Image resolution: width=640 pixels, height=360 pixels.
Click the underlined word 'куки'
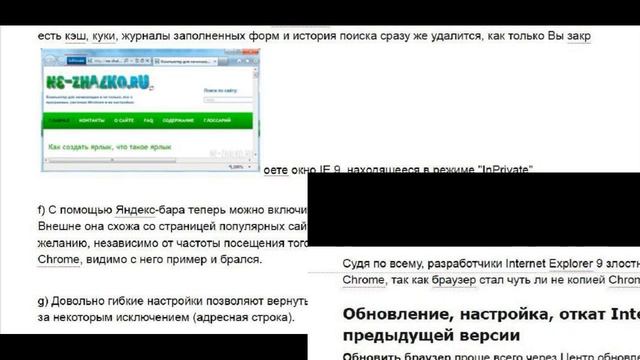(x=104, y=36)
